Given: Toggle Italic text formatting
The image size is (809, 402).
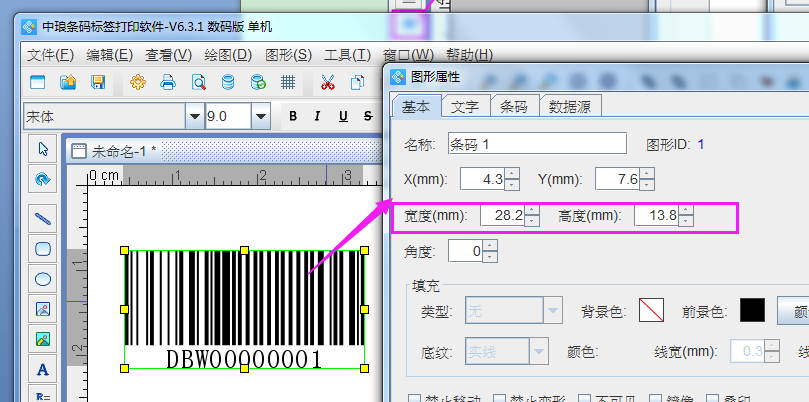Looking at the screenshot, I should [317, 116].
